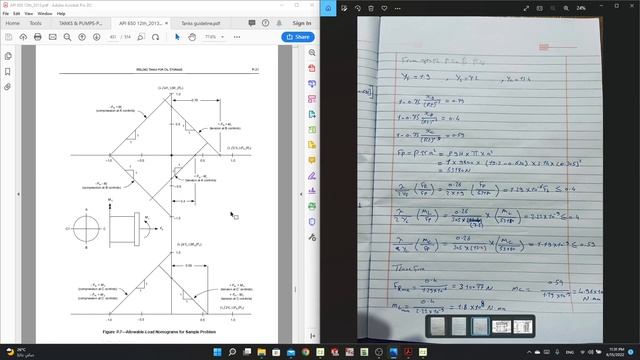This screenshot has width=640, height=360.
Task: Open Find text magnifier in Acrobat toolbar
Action: pos(67,37)
